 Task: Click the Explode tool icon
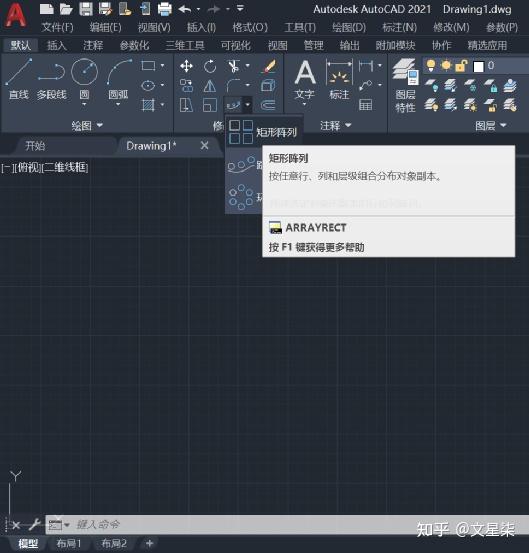coord(268,85)
